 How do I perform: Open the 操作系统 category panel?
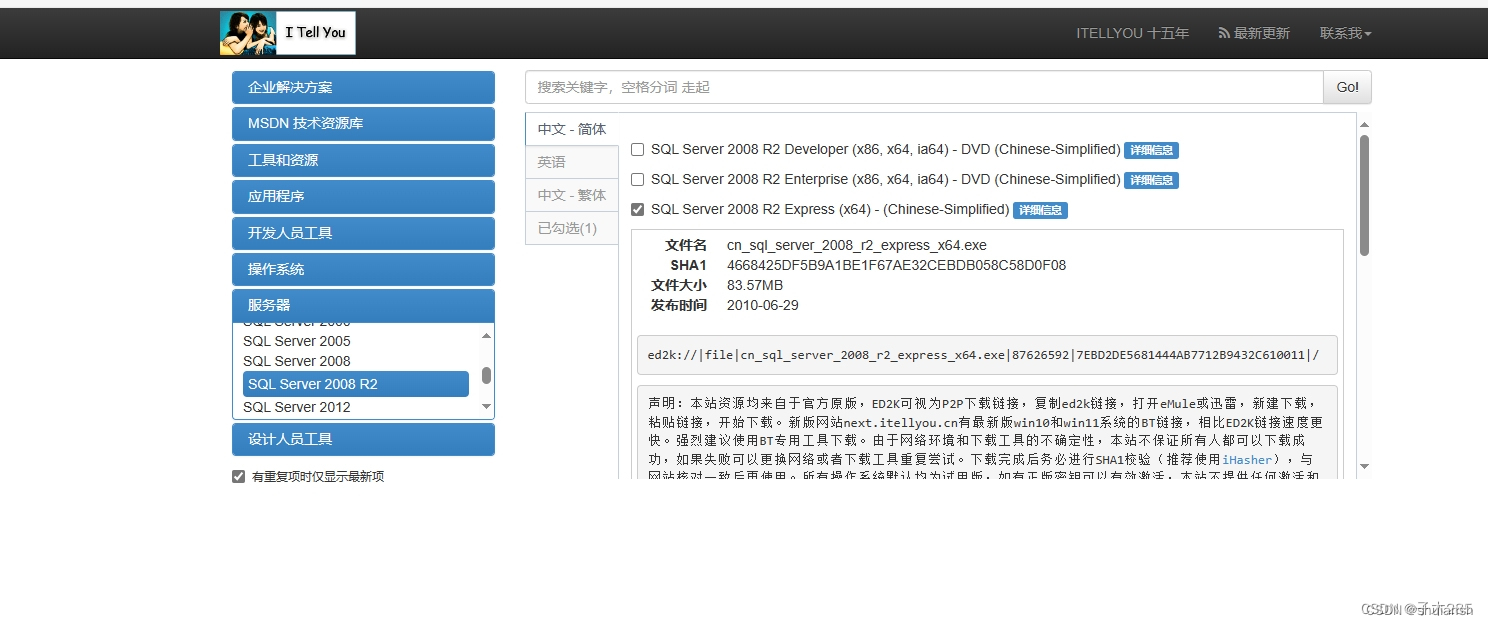coord(363,269)
